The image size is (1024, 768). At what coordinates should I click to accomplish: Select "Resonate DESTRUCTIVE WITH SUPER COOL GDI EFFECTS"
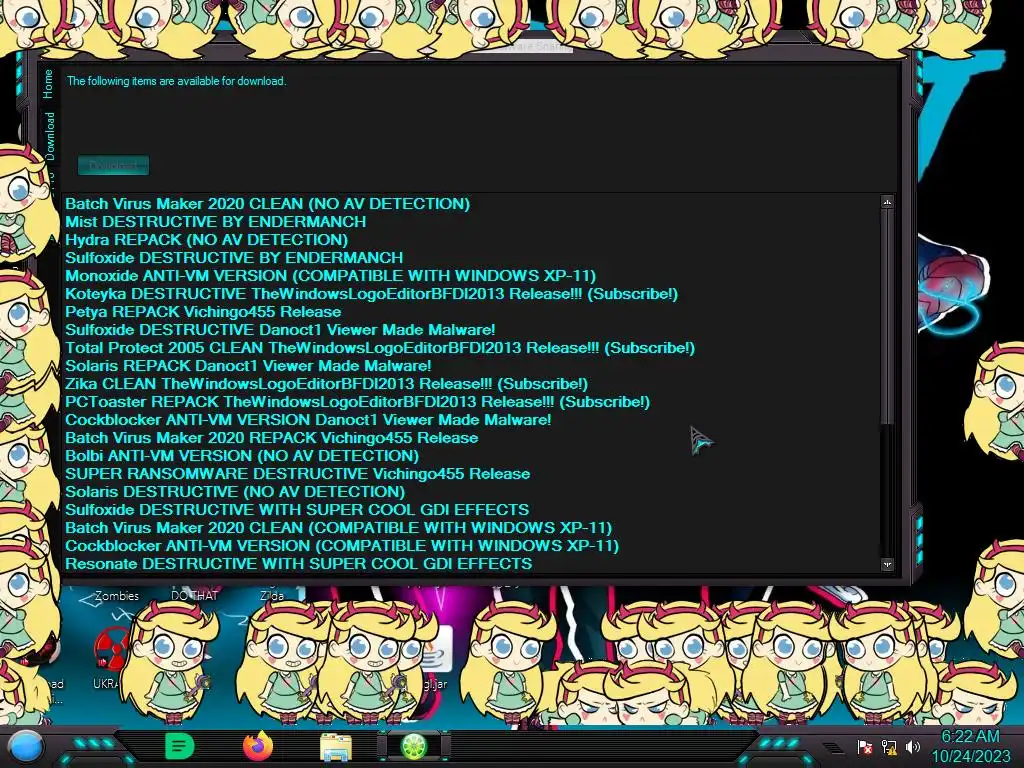tap(298, 564)
